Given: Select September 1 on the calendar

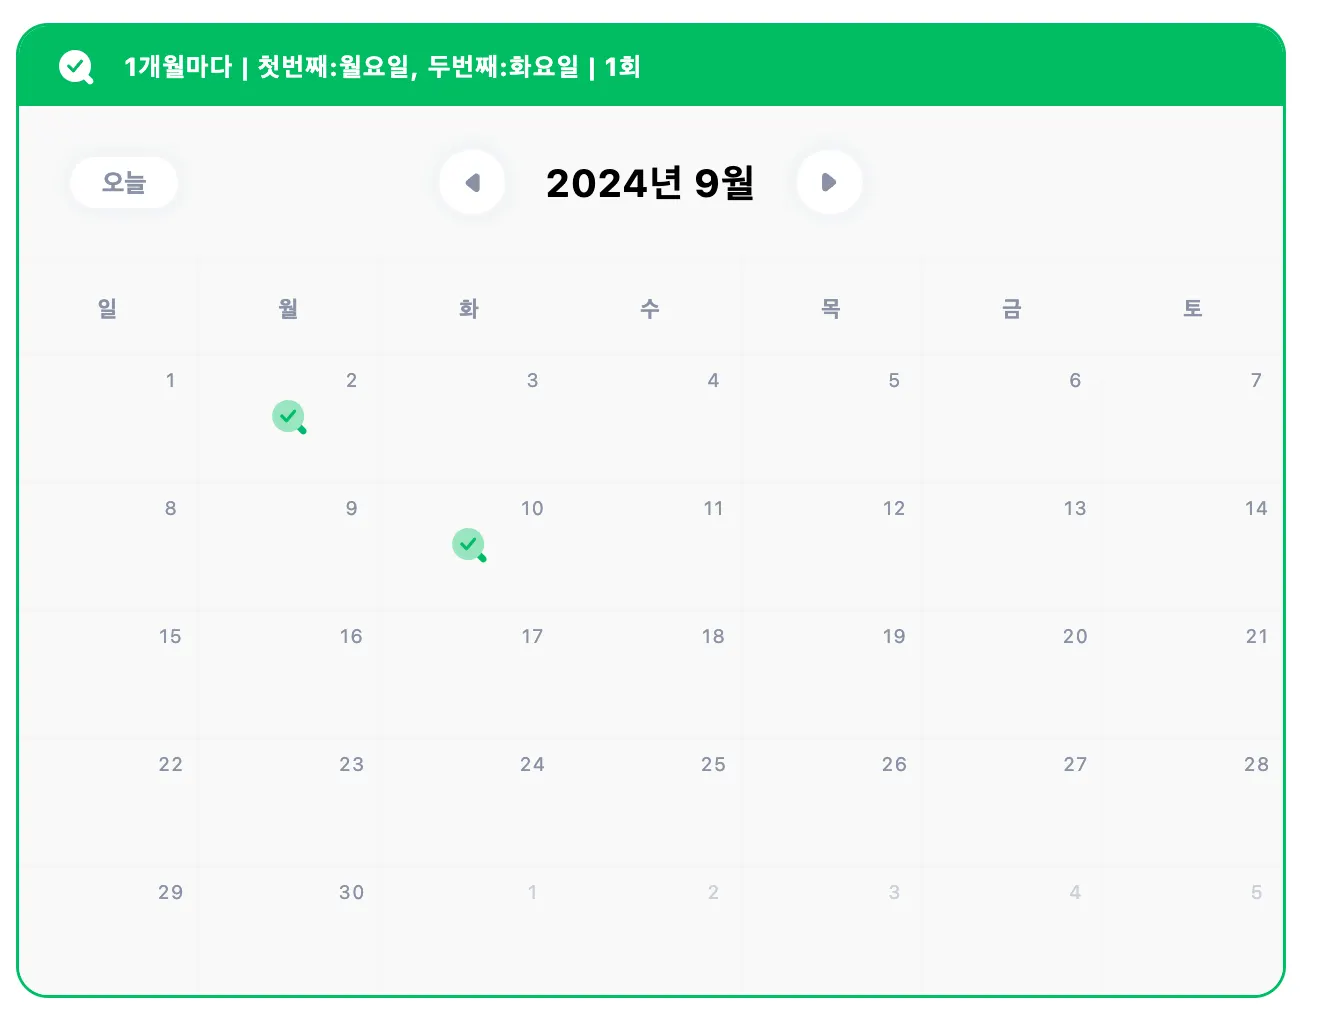Looking at the screenshot, I should pyautogui.click(x=108, y=418).
